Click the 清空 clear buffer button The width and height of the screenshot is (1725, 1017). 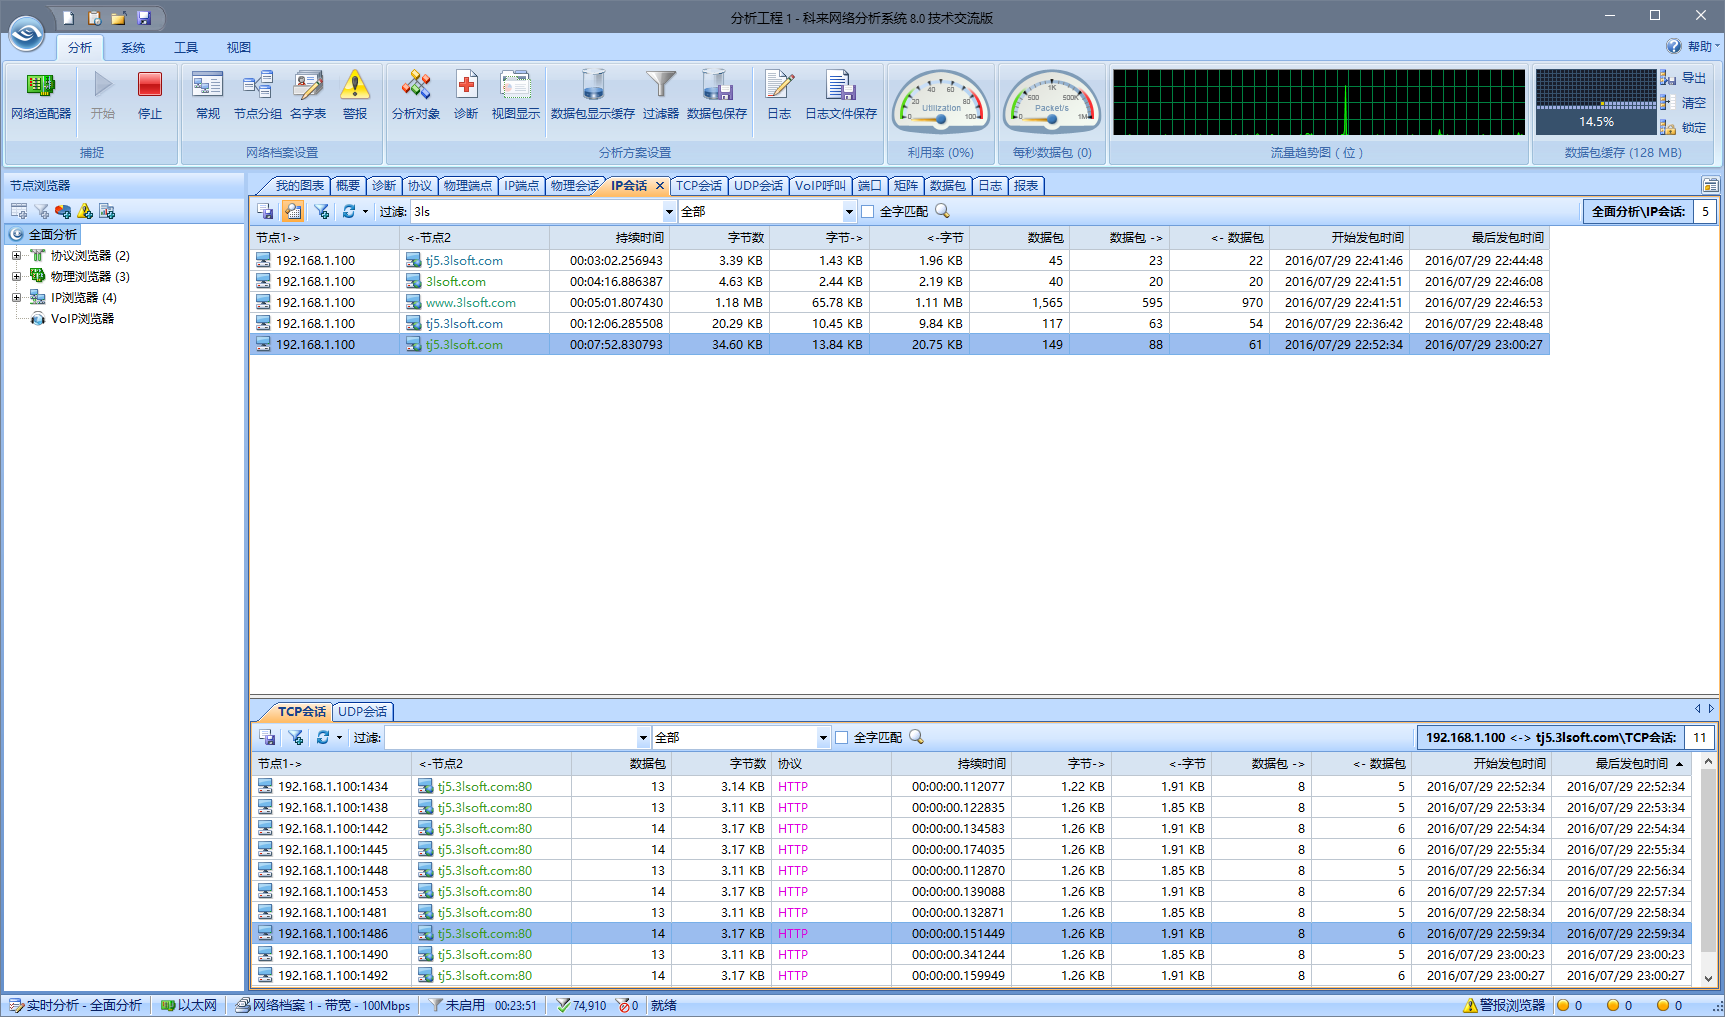tap(1684, 103)
